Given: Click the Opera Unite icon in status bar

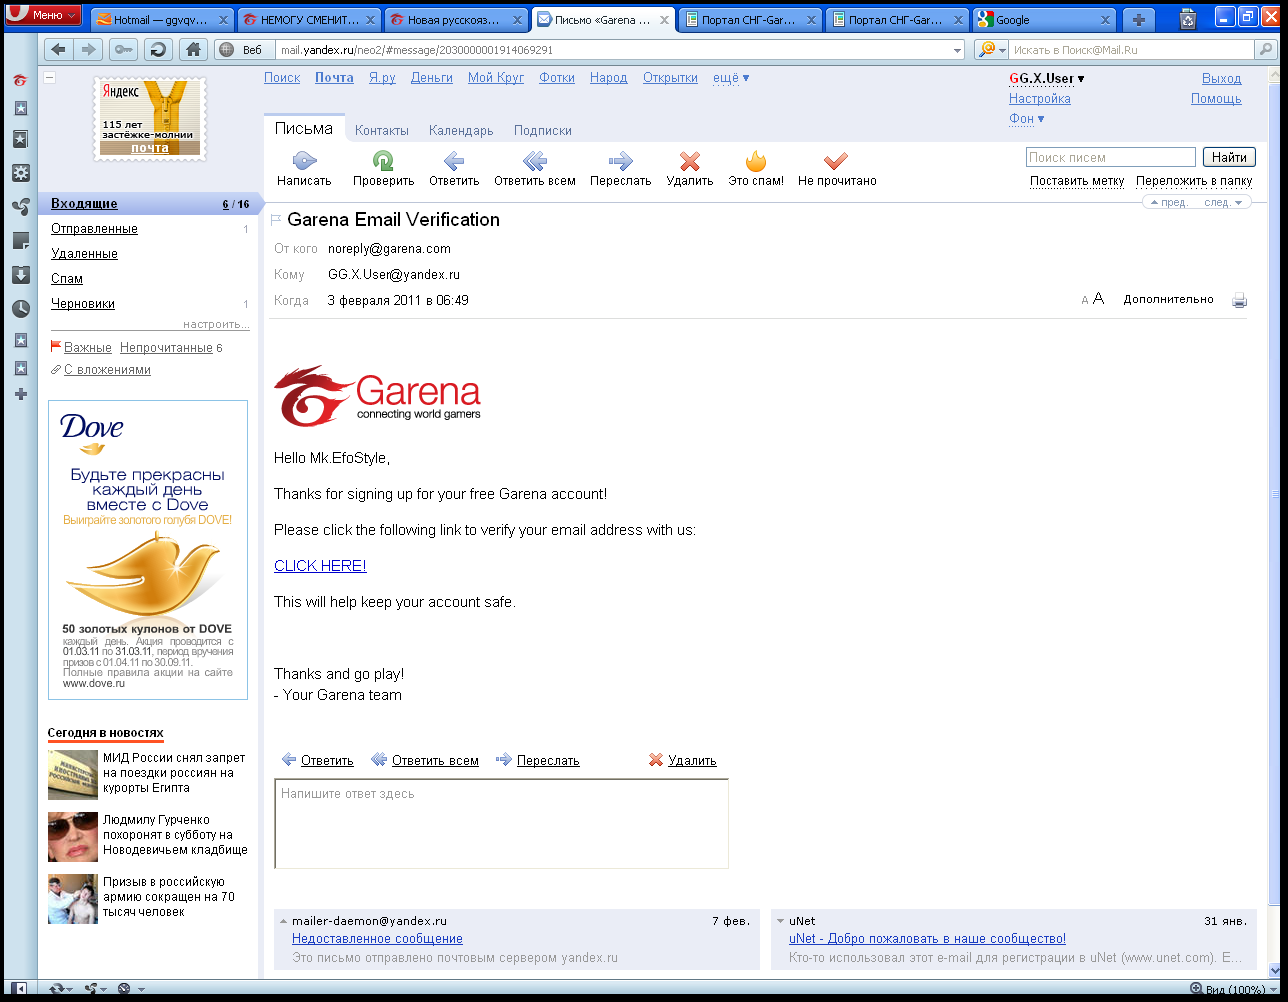Looking at the screenshot, I should (x=91, y=990).
